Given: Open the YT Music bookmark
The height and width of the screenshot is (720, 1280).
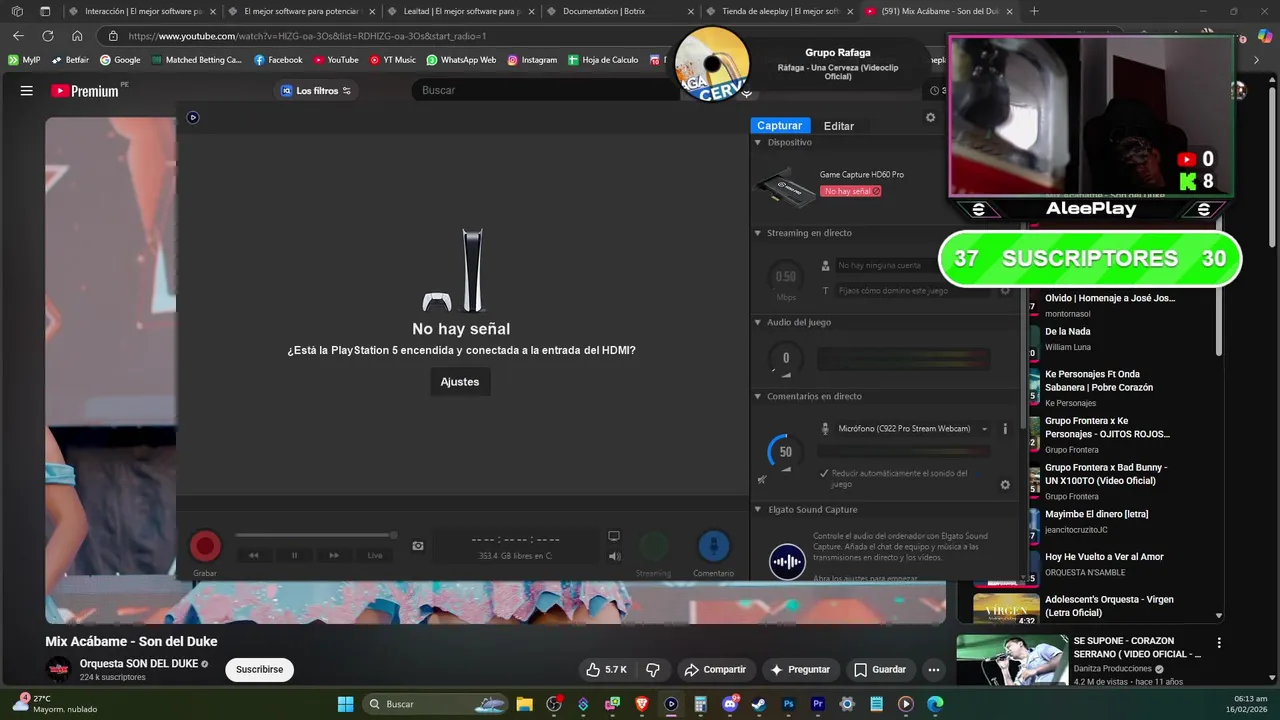Looking at the screenshot, I should (x=392, y=60).
